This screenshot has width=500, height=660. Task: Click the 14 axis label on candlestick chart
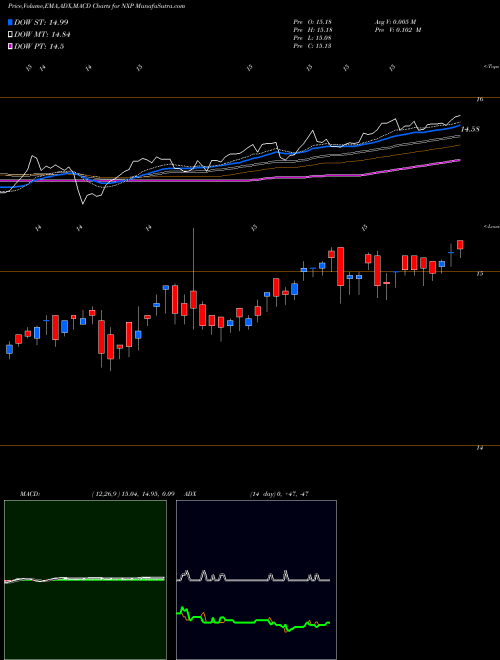(x=479, y=448)
